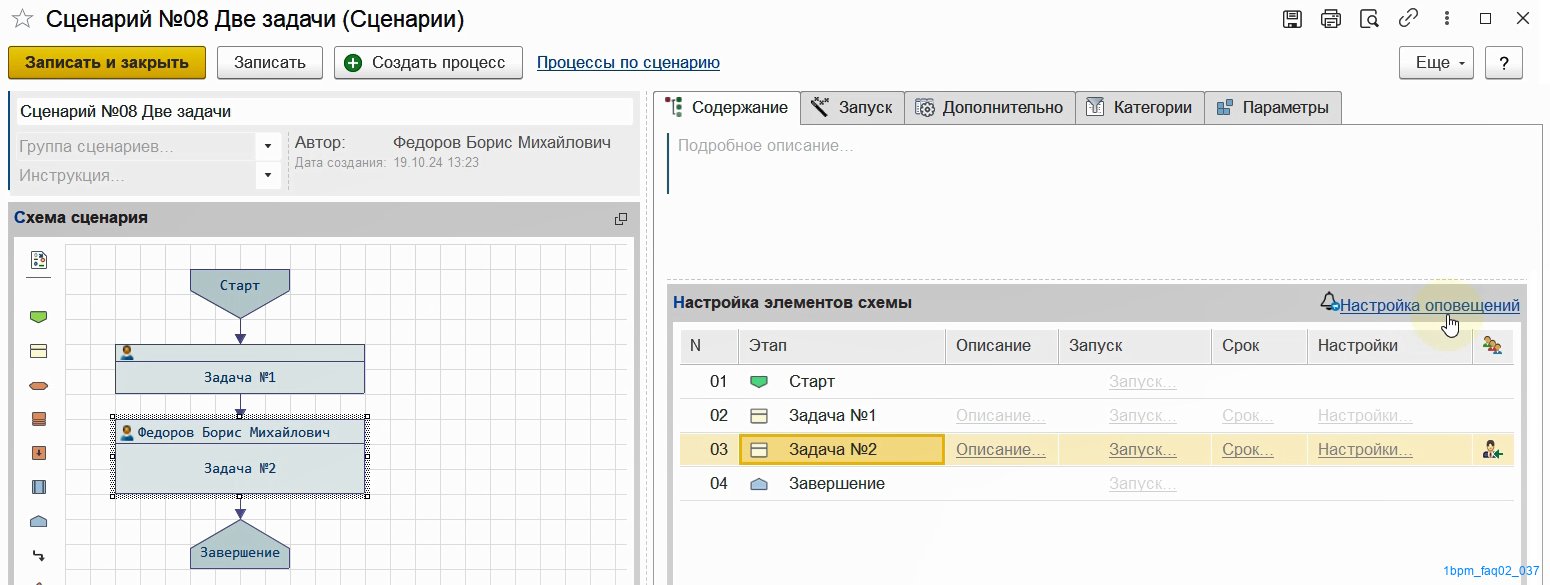The image size is (1550, 585).
Task: Select green Start shape in schema palette
Action: tap(39, 317)
